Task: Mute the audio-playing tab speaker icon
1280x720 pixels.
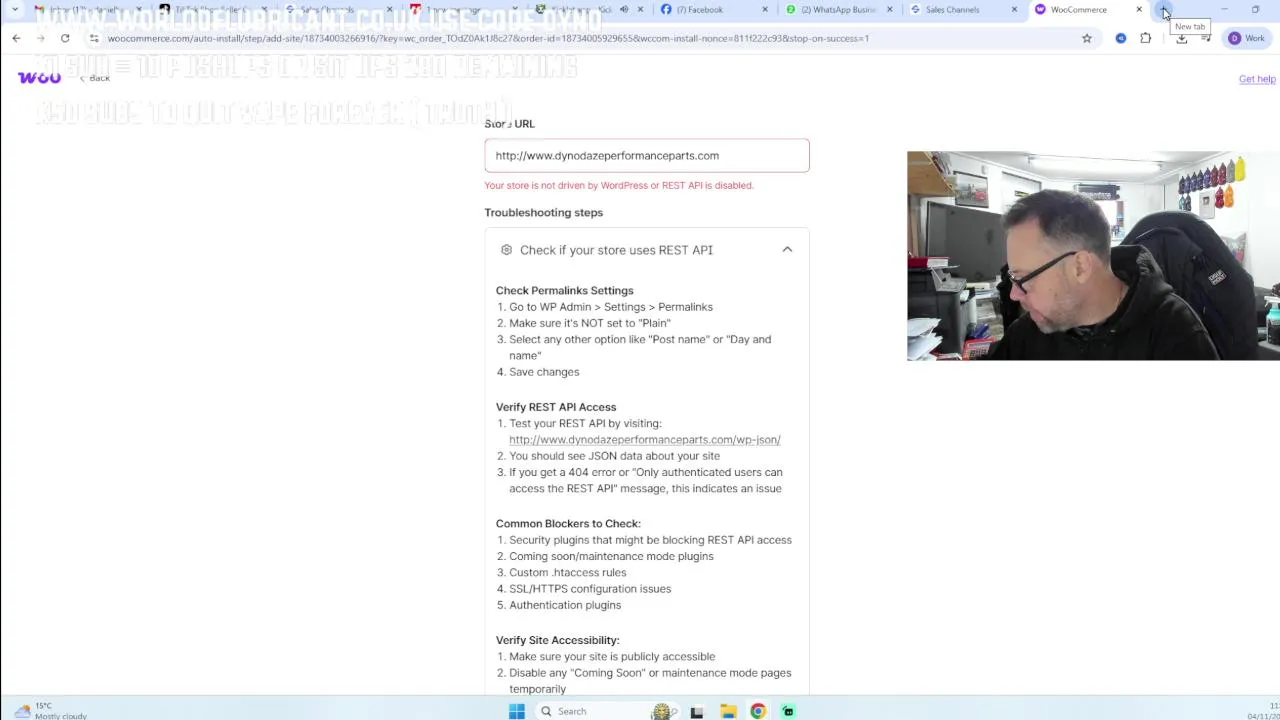Action: click(x=624, y=10)
